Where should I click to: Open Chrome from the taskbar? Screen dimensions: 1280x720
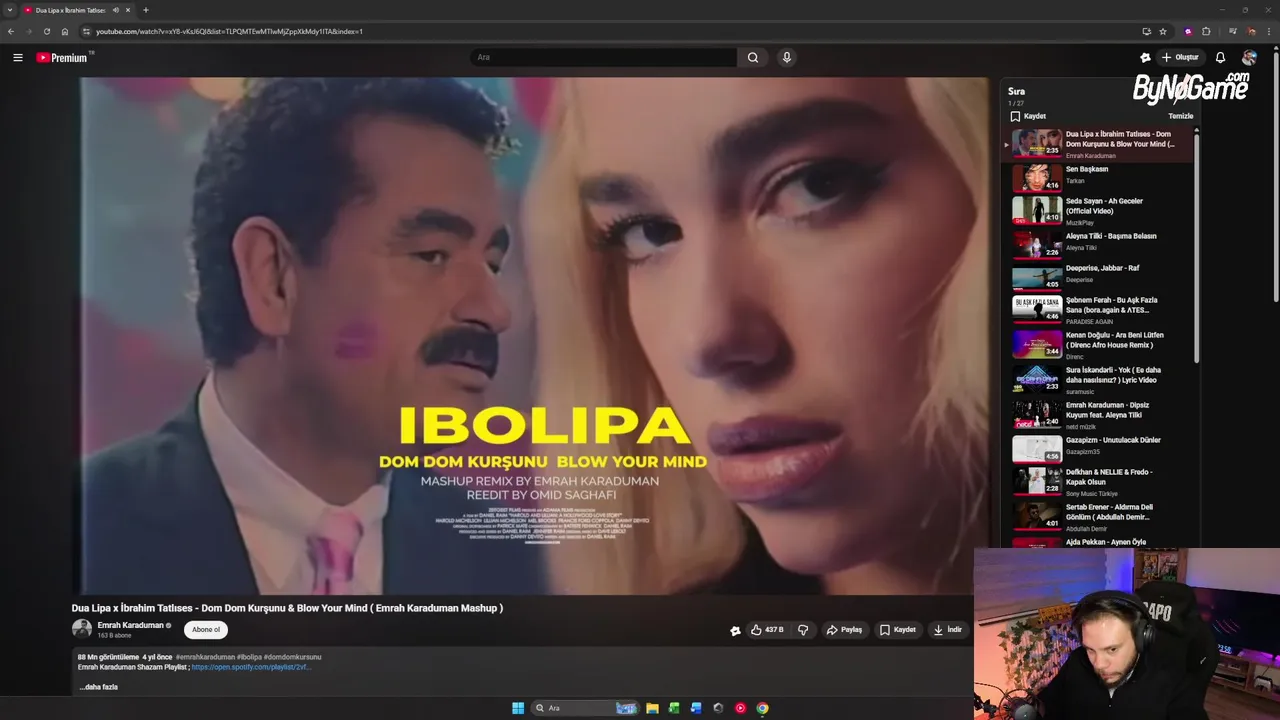tap(762, 708)
